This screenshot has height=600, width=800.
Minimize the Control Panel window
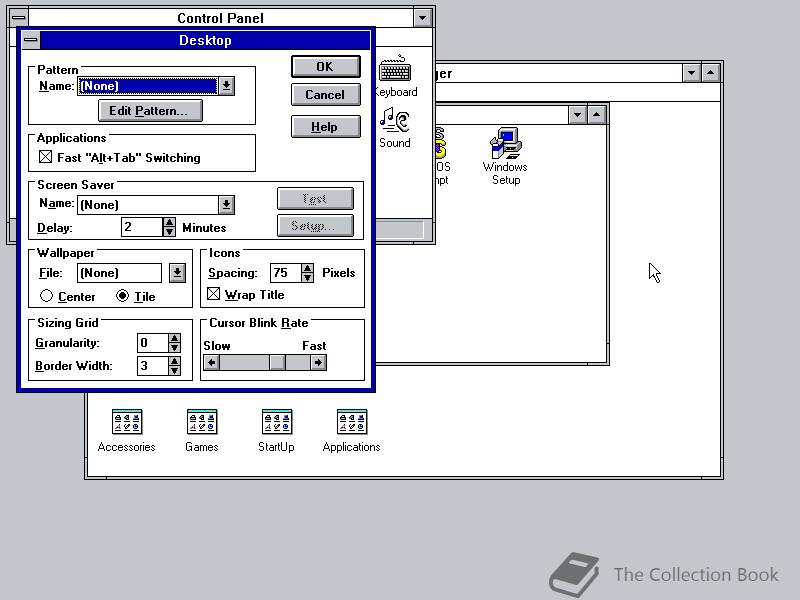pos(422,18)
